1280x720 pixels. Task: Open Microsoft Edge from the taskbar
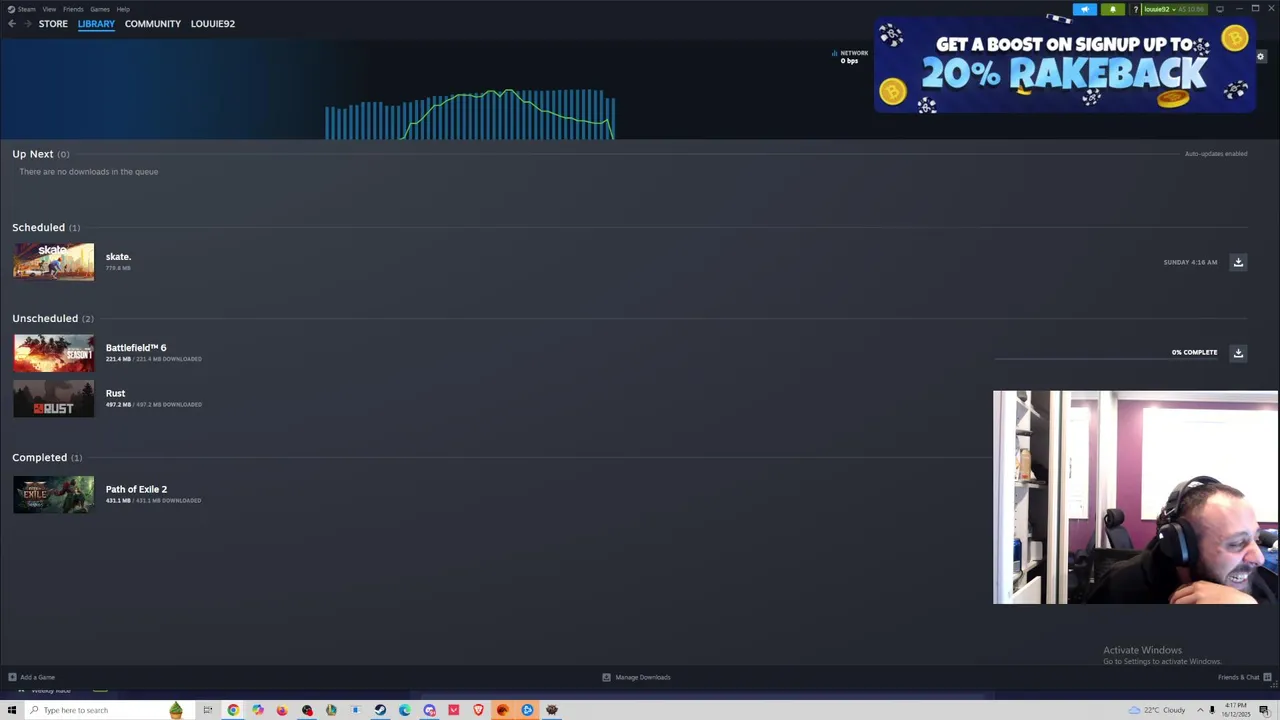click(x=404, y=710)
